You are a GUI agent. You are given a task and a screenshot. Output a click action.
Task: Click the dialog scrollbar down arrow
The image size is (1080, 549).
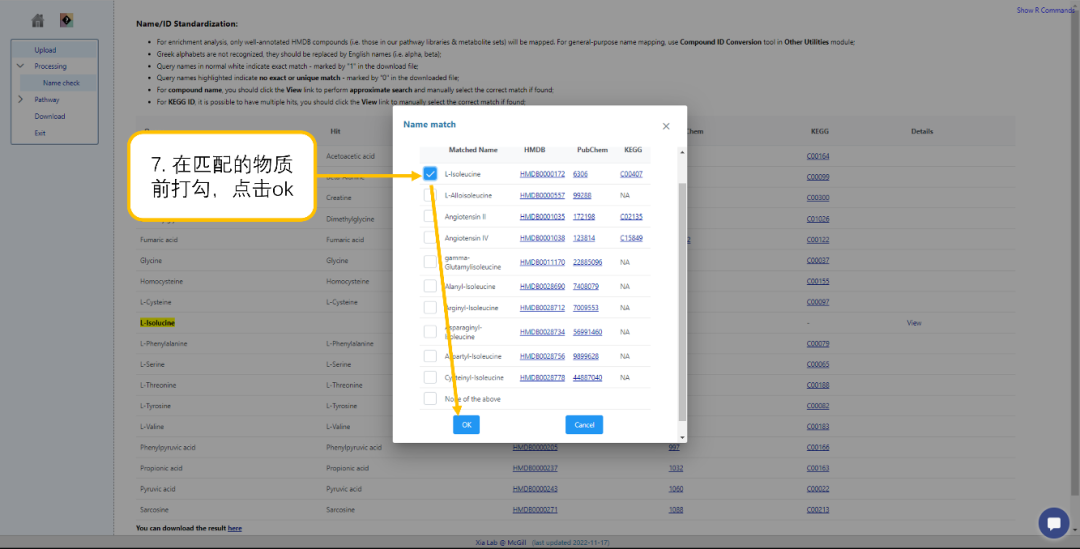point(682,437)
